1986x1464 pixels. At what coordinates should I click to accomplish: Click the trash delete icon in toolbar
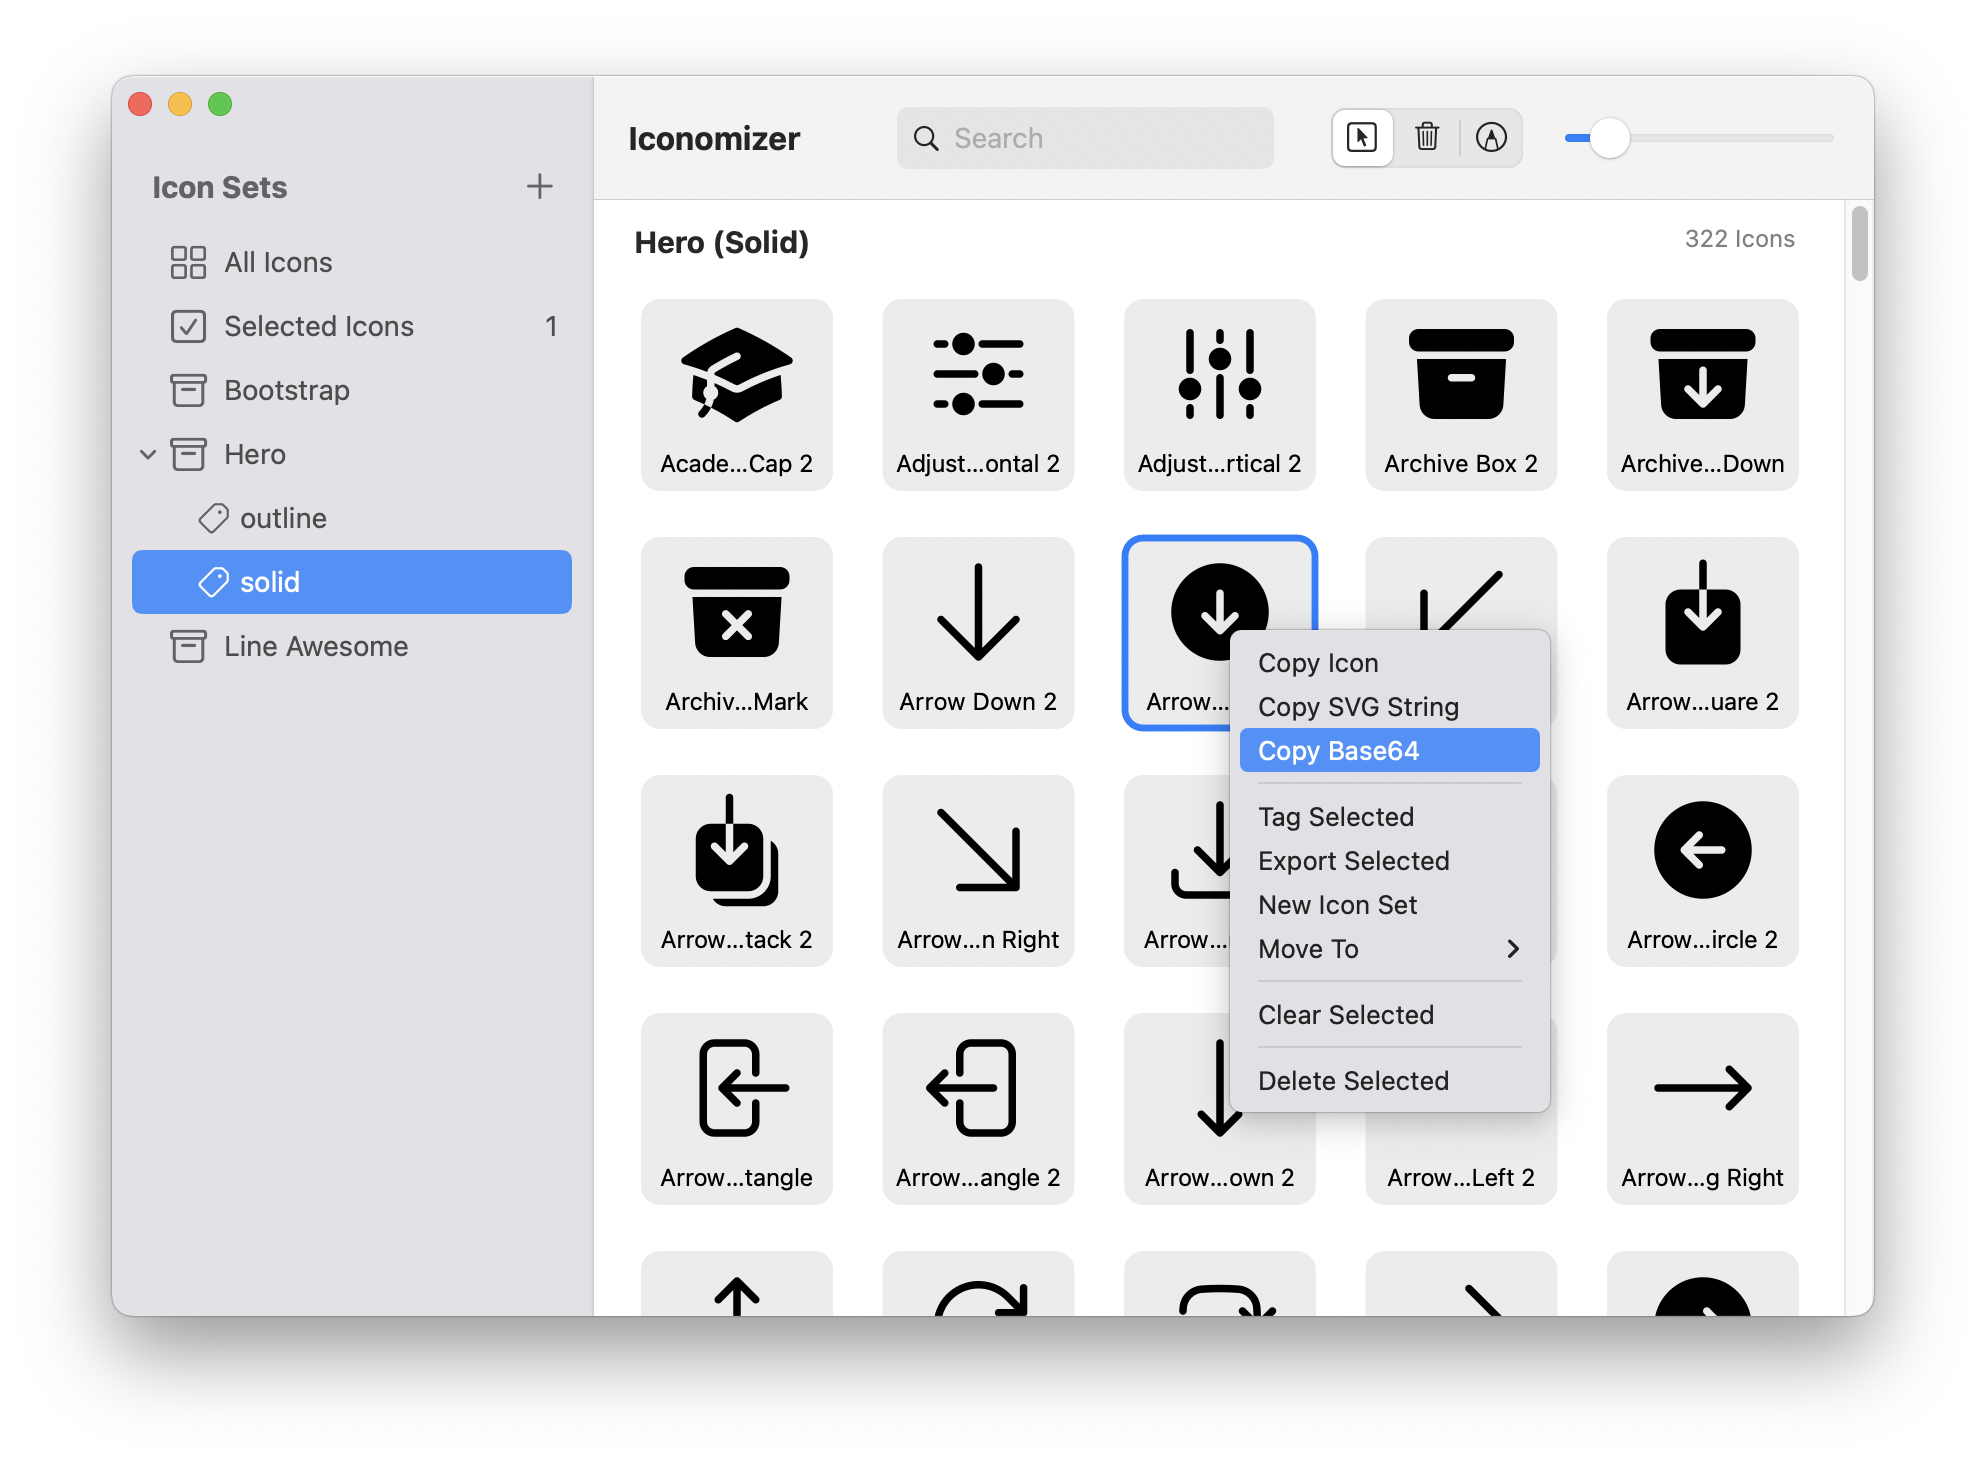(x=1427, y=138)
